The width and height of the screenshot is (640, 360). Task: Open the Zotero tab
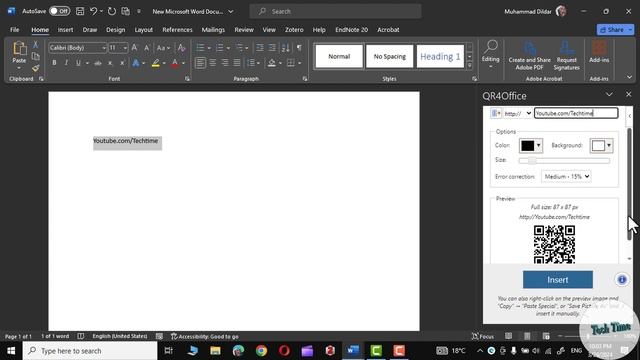click(294, 30)
